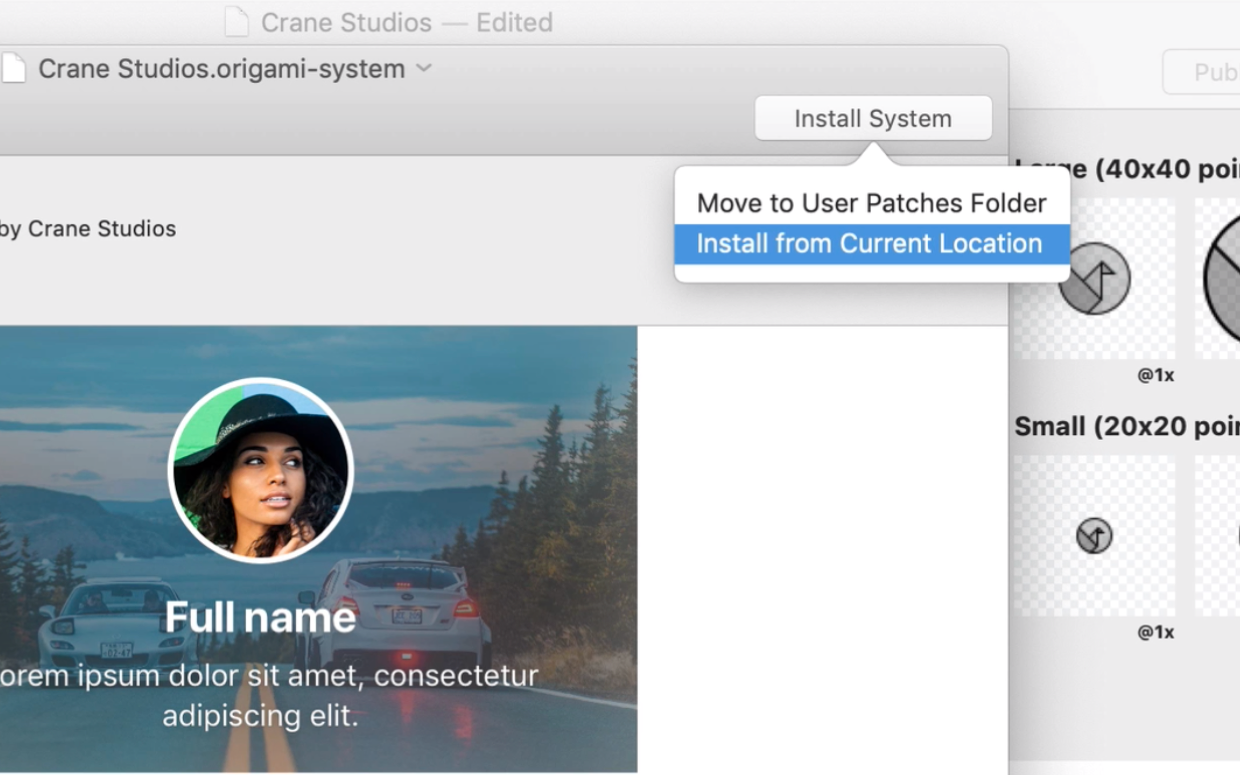Select the Large 40x40 crane icon thumbnail
The width and height of the screenshot is (1240, 775).
[1094, 278]
